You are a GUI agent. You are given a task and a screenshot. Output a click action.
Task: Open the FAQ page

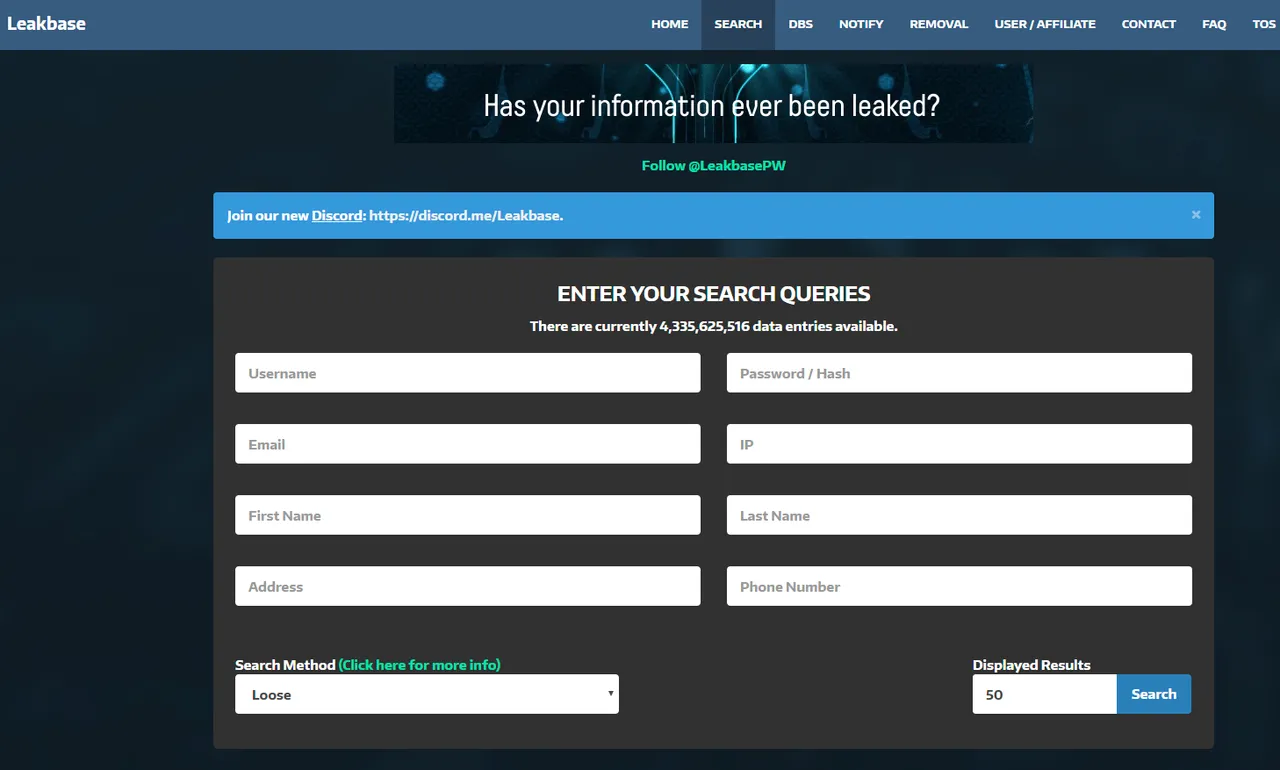[1214, 24]
